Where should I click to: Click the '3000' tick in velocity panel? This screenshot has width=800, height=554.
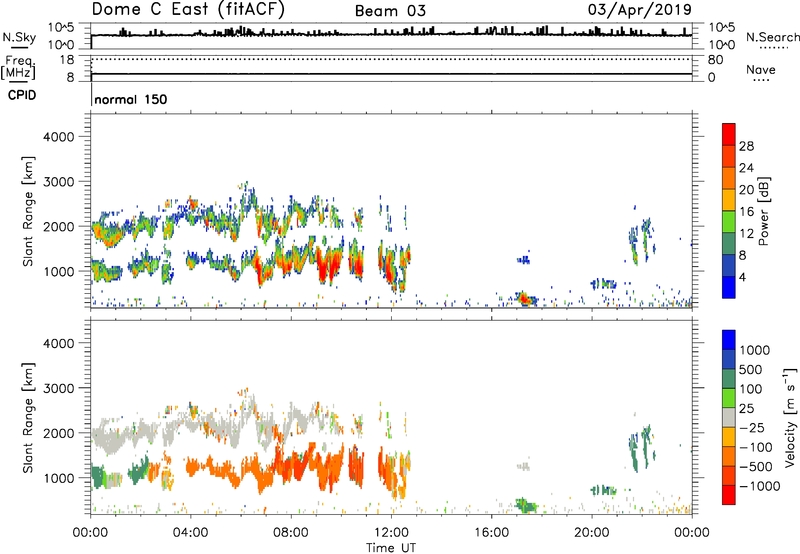click(58, 388)
